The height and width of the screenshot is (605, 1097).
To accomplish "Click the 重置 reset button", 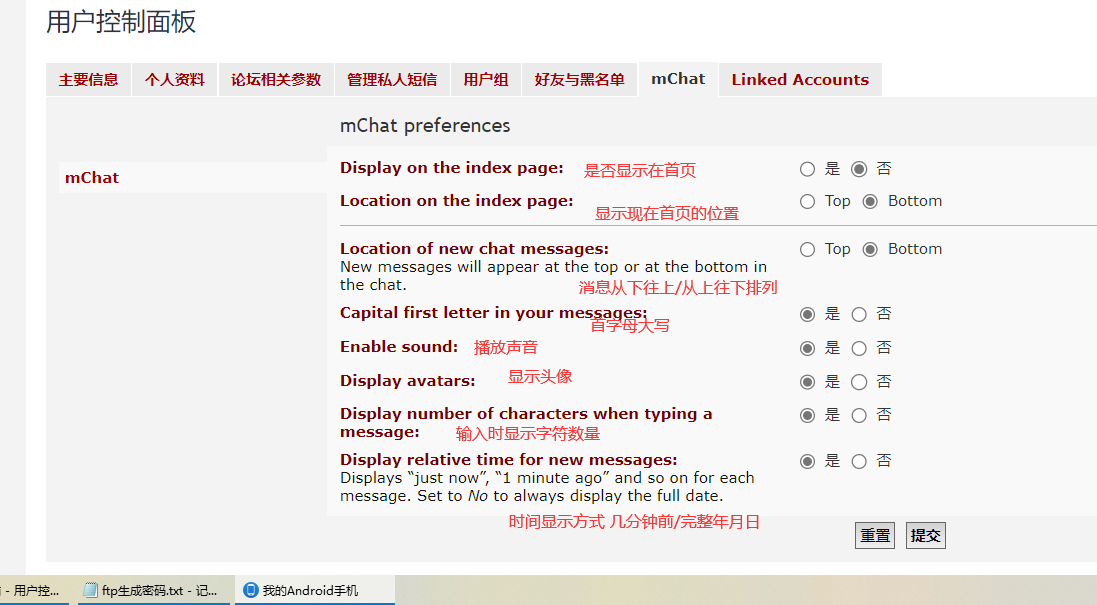I will tap(875, 536).
